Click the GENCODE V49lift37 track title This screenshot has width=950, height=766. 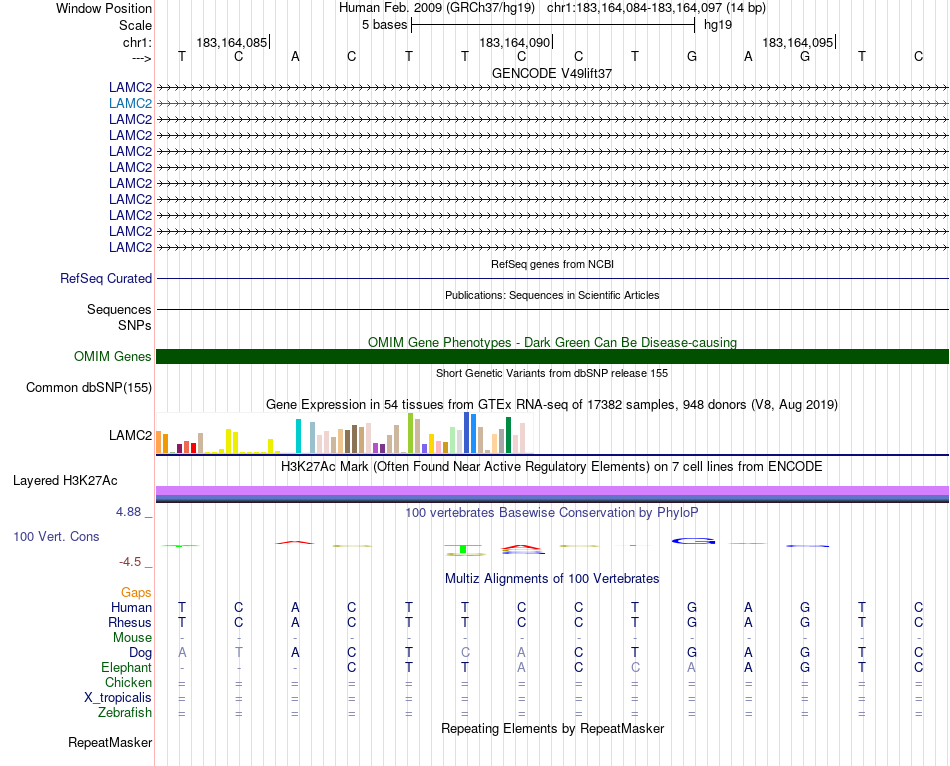(x=552, y=73)
